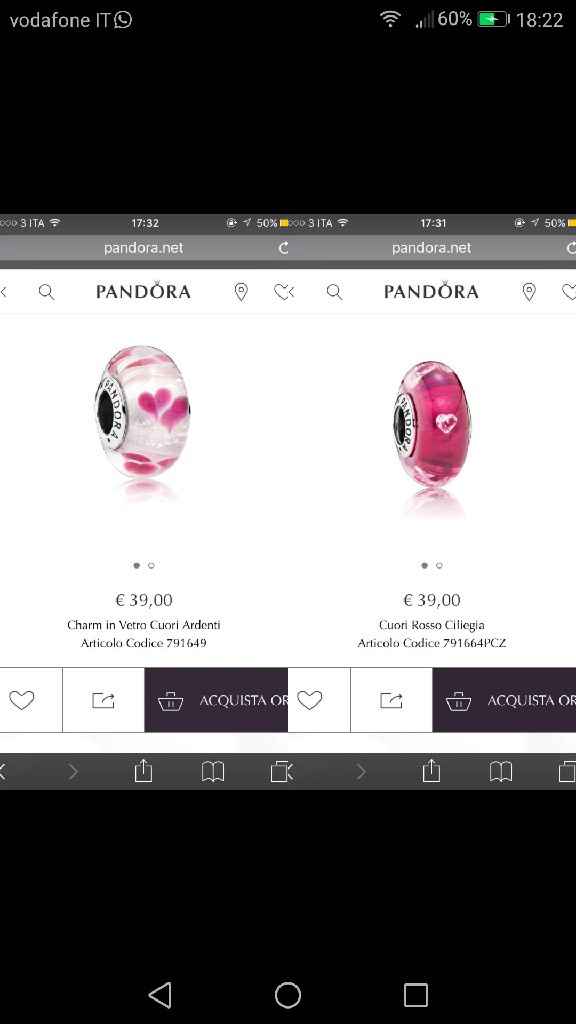The image size is (576, 1024).
Task: Open store locator pin in left header
Action: (x=241, y=292)
